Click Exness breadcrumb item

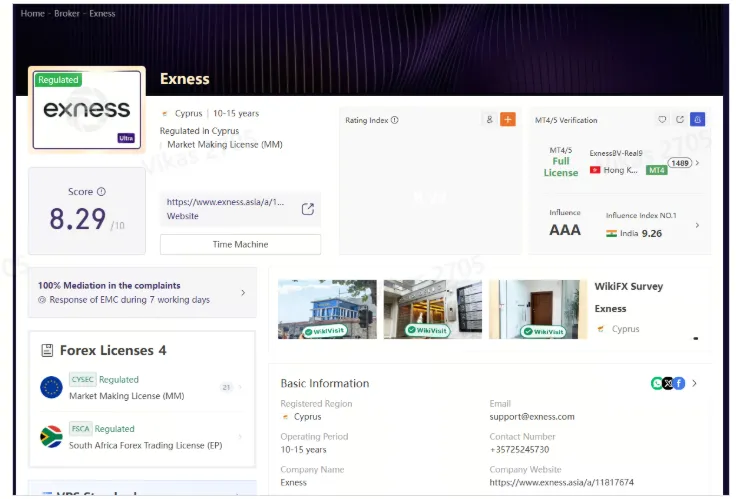(x=102, y=14)
